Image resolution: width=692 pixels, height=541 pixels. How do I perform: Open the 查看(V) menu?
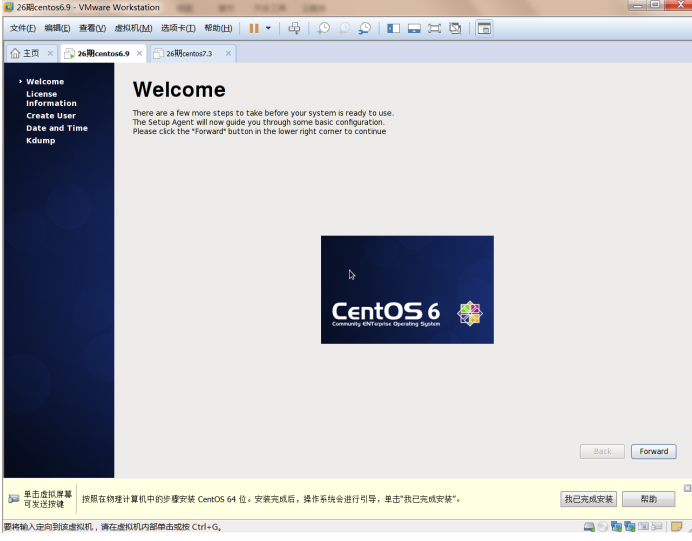(92, 28)
